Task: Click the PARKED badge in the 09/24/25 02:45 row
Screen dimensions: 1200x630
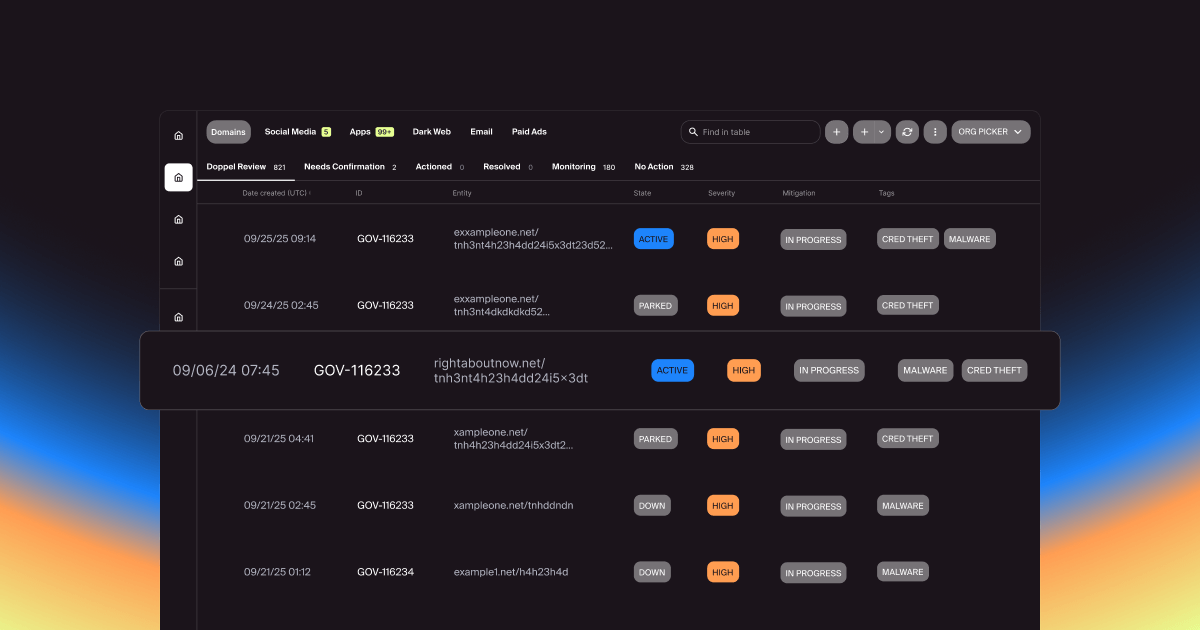Action: (x=656, y=306)
